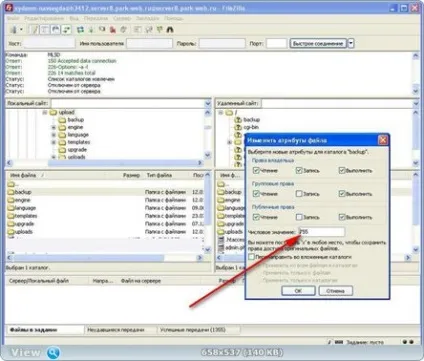Click the uploads folder icon in remote file list

tap(221, 232)
